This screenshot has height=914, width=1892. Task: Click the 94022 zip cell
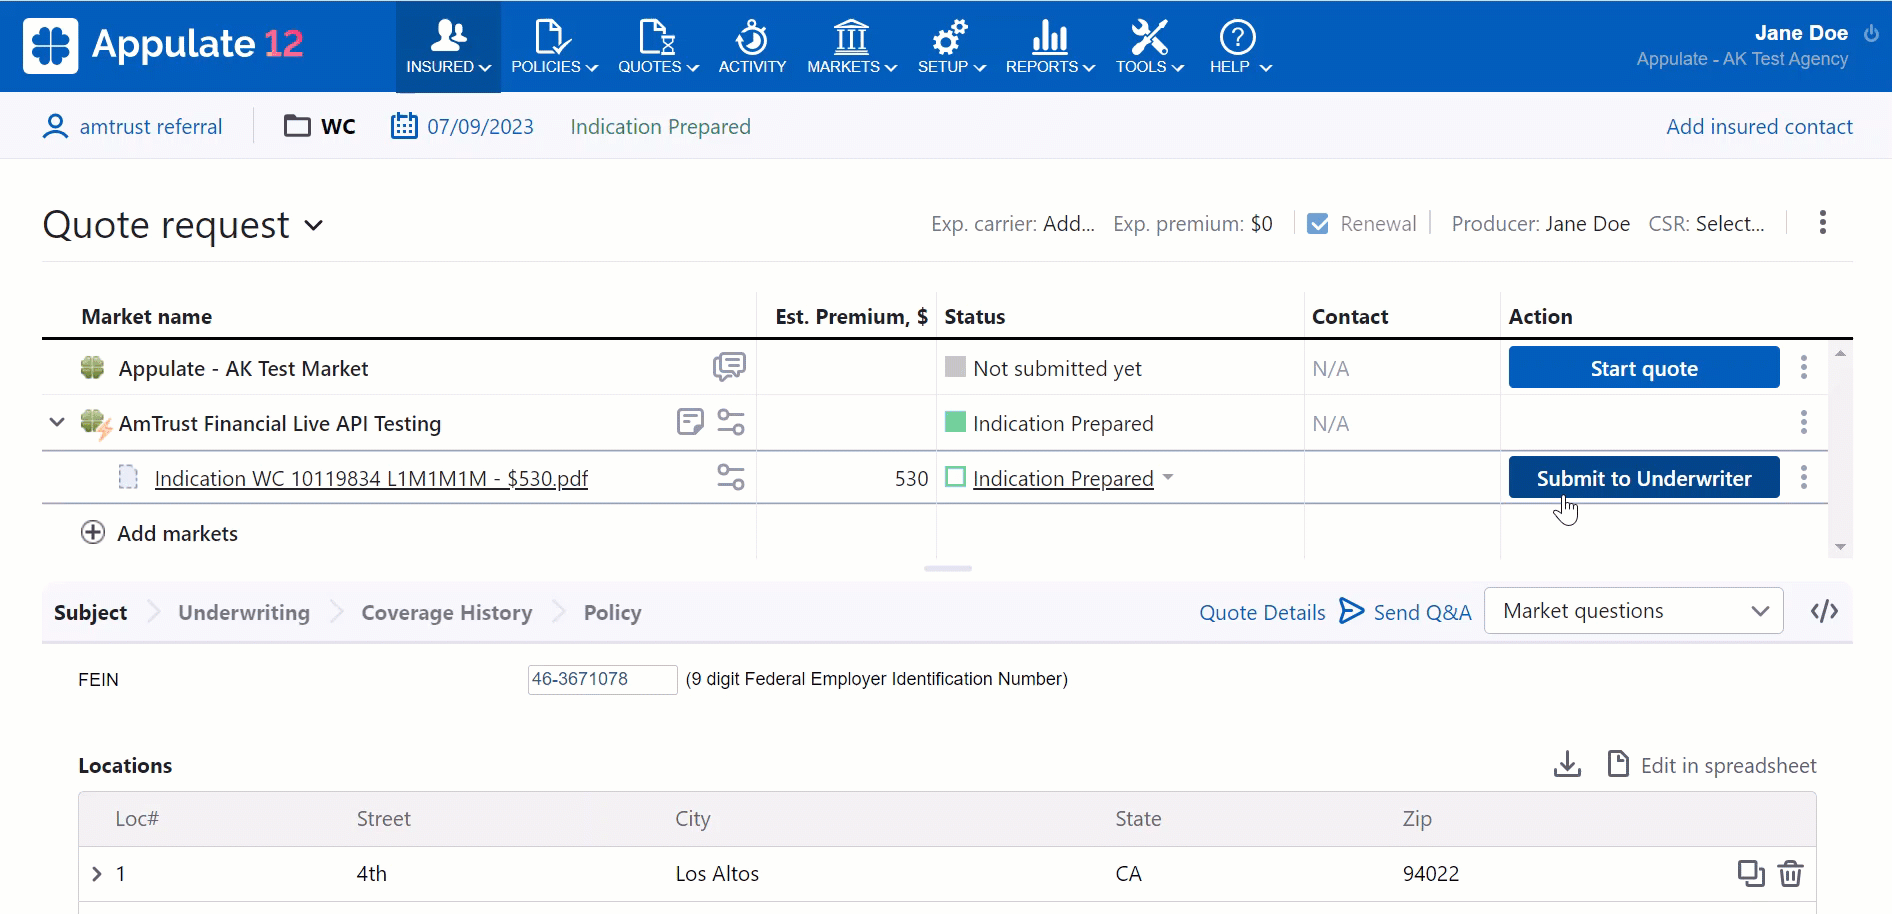click(1430, 874)
